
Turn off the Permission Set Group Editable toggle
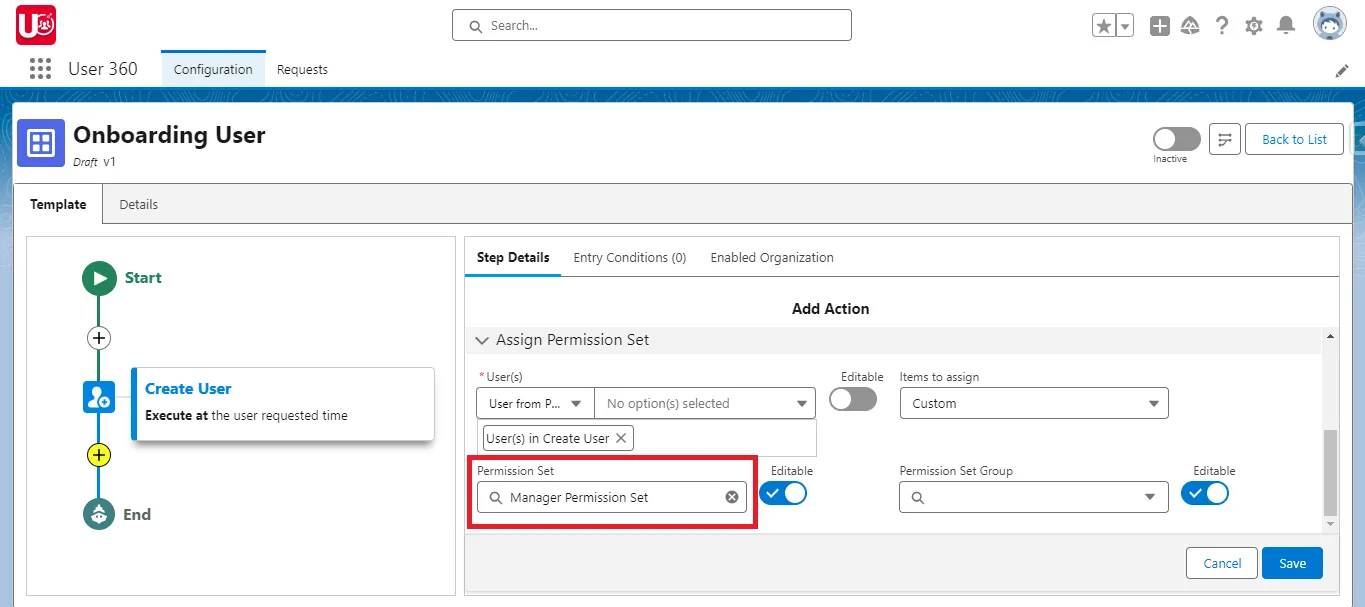[1205, 492]
